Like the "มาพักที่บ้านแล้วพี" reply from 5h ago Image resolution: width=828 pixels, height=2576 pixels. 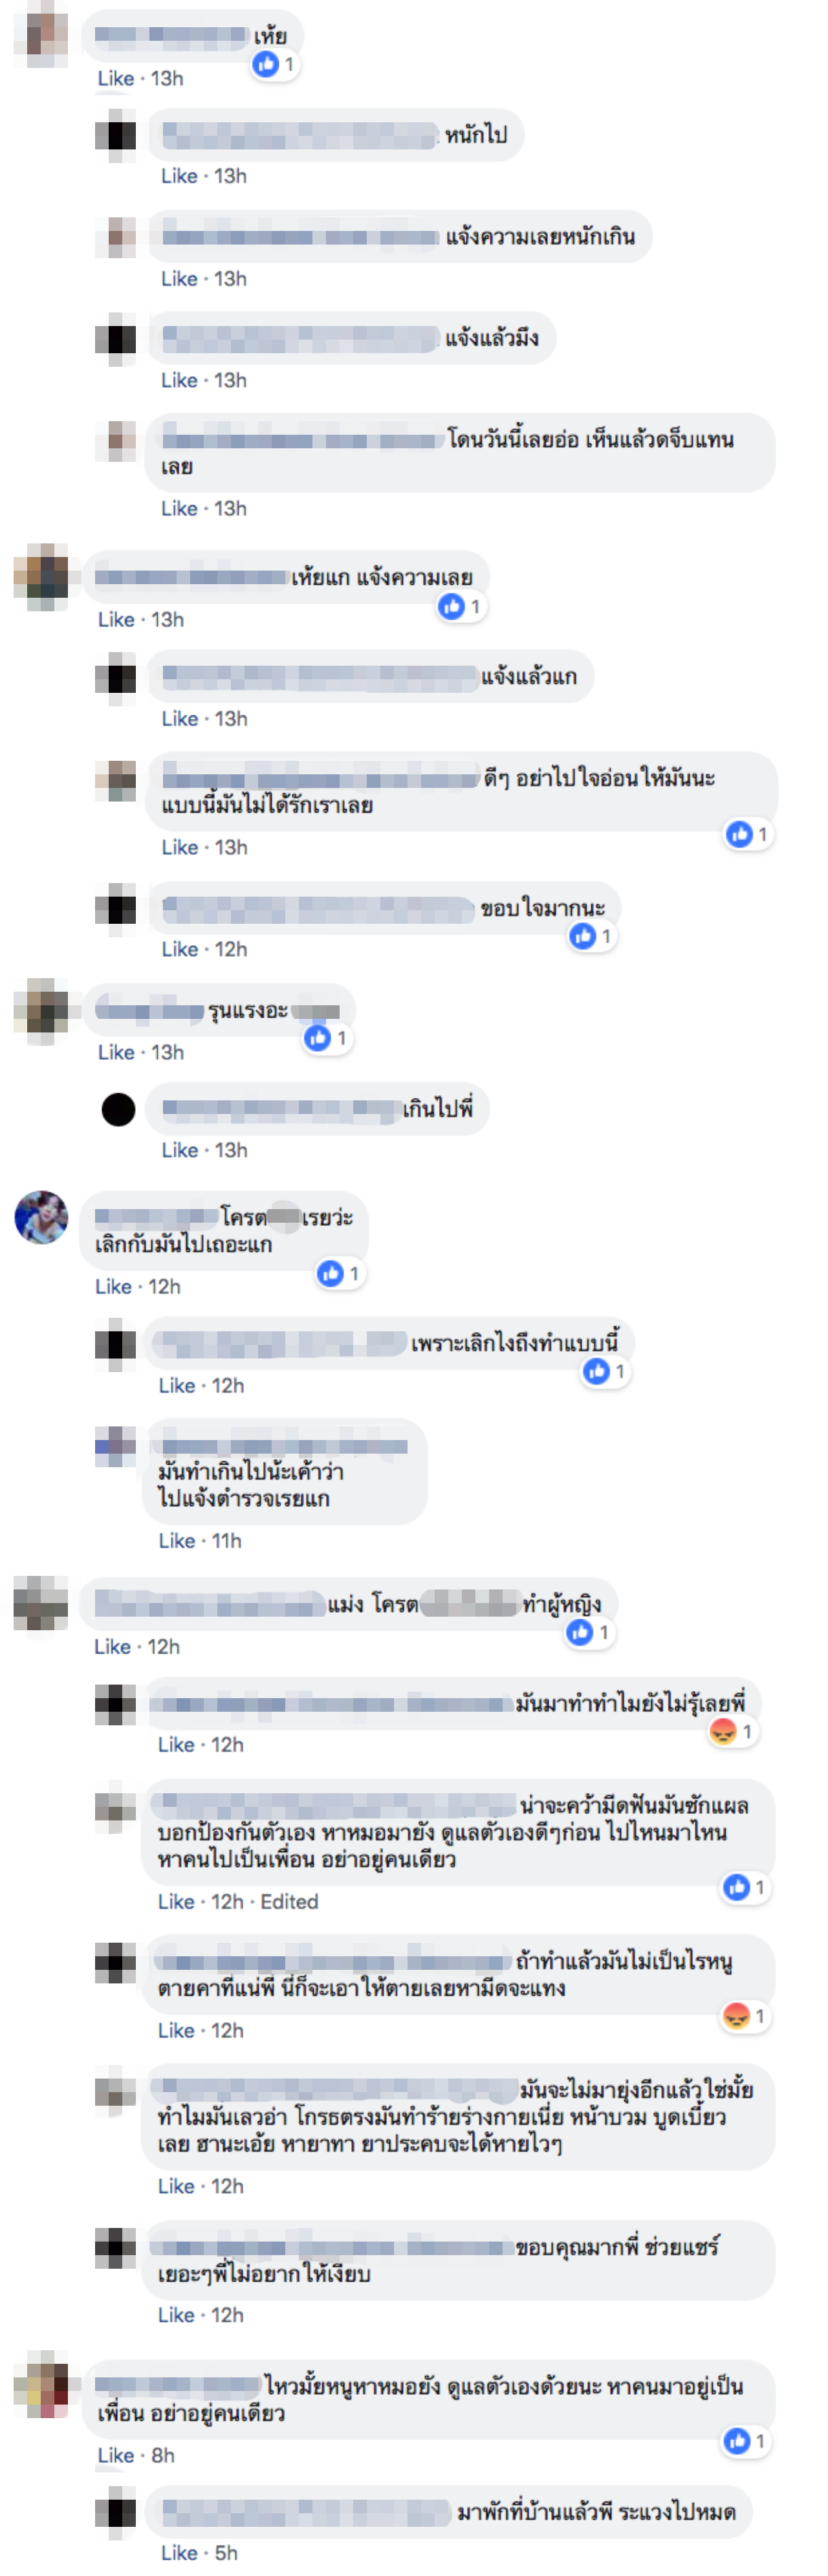(x=179, y=2553)
